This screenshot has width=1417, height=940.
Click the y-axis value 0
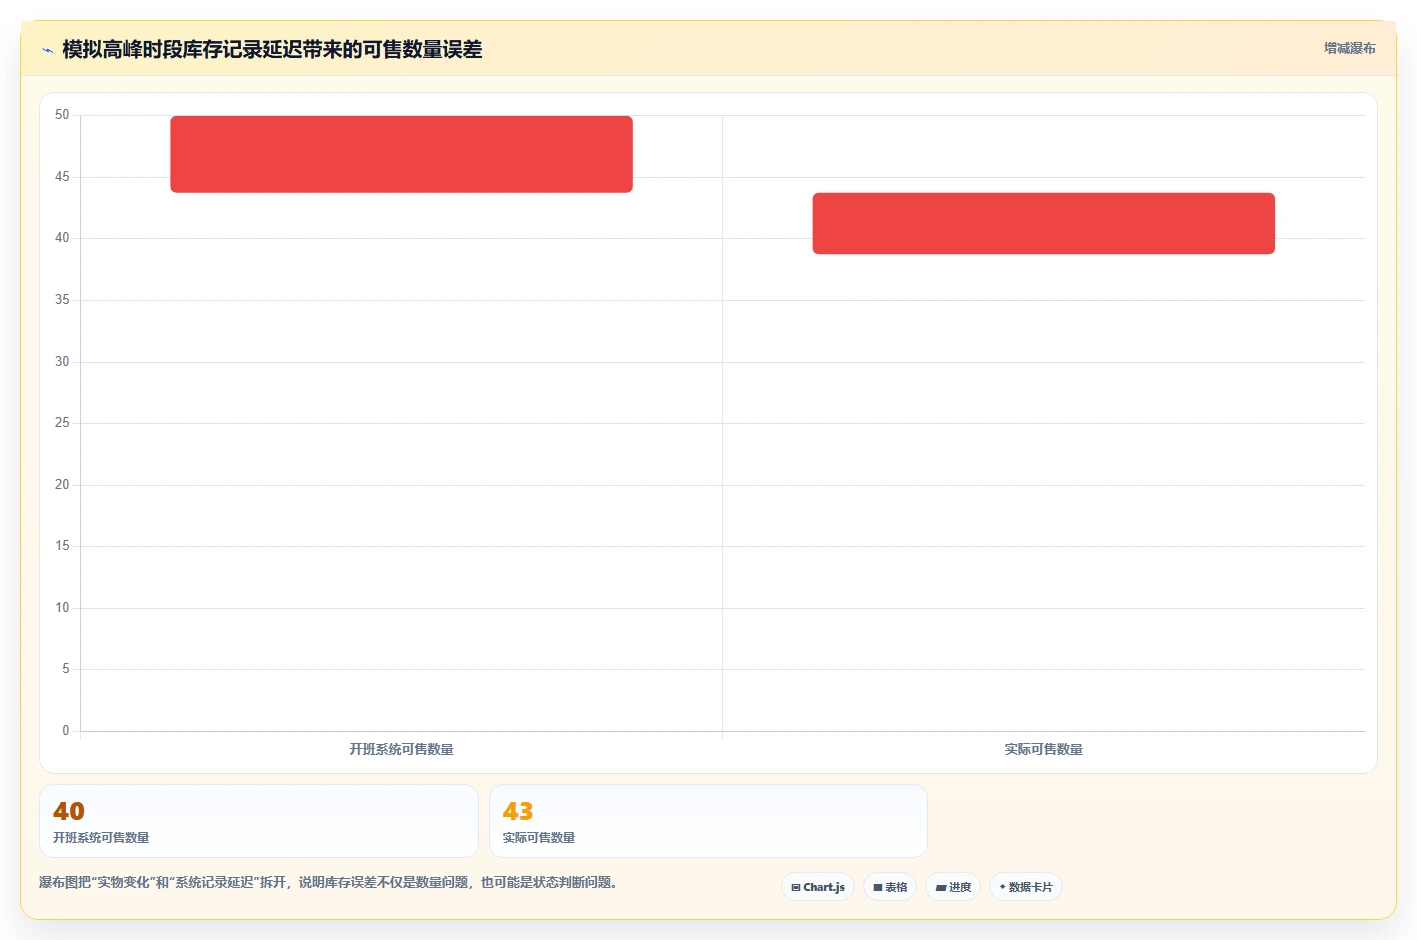(x=66, y=731)
